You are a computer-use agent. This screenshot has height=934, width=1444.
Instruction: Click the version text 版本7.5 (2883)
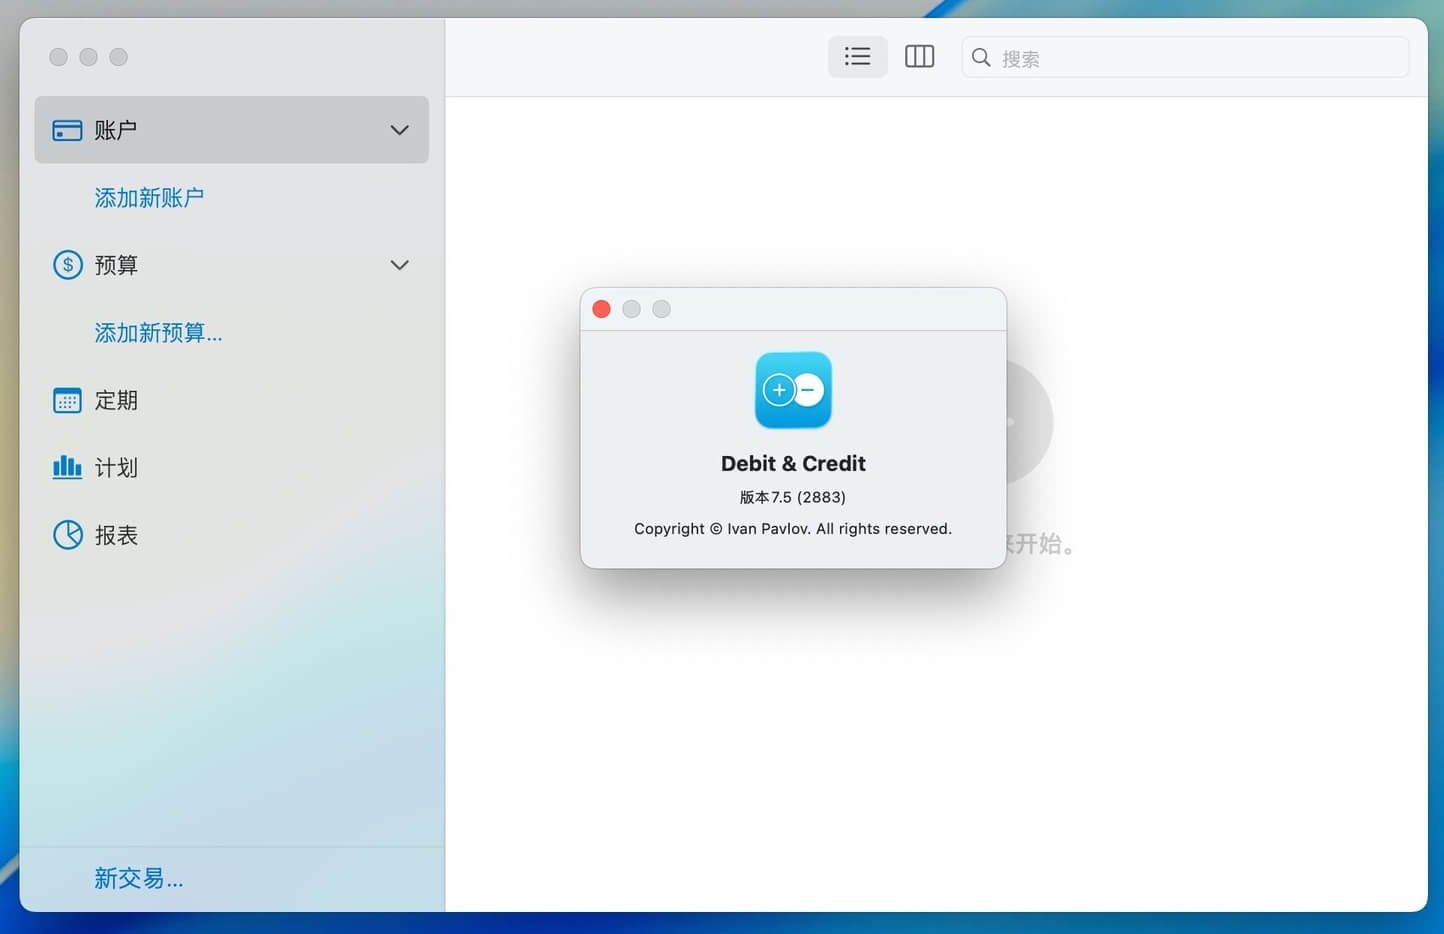point(793,497)
